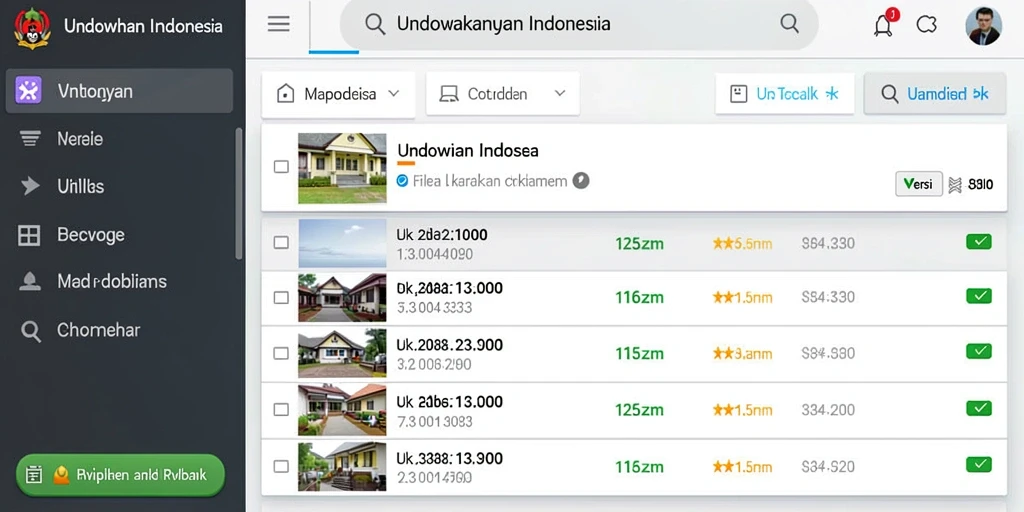Click the icon inside Un Tcealk button
The image size is (1024, 512).
tap(739, 94)
